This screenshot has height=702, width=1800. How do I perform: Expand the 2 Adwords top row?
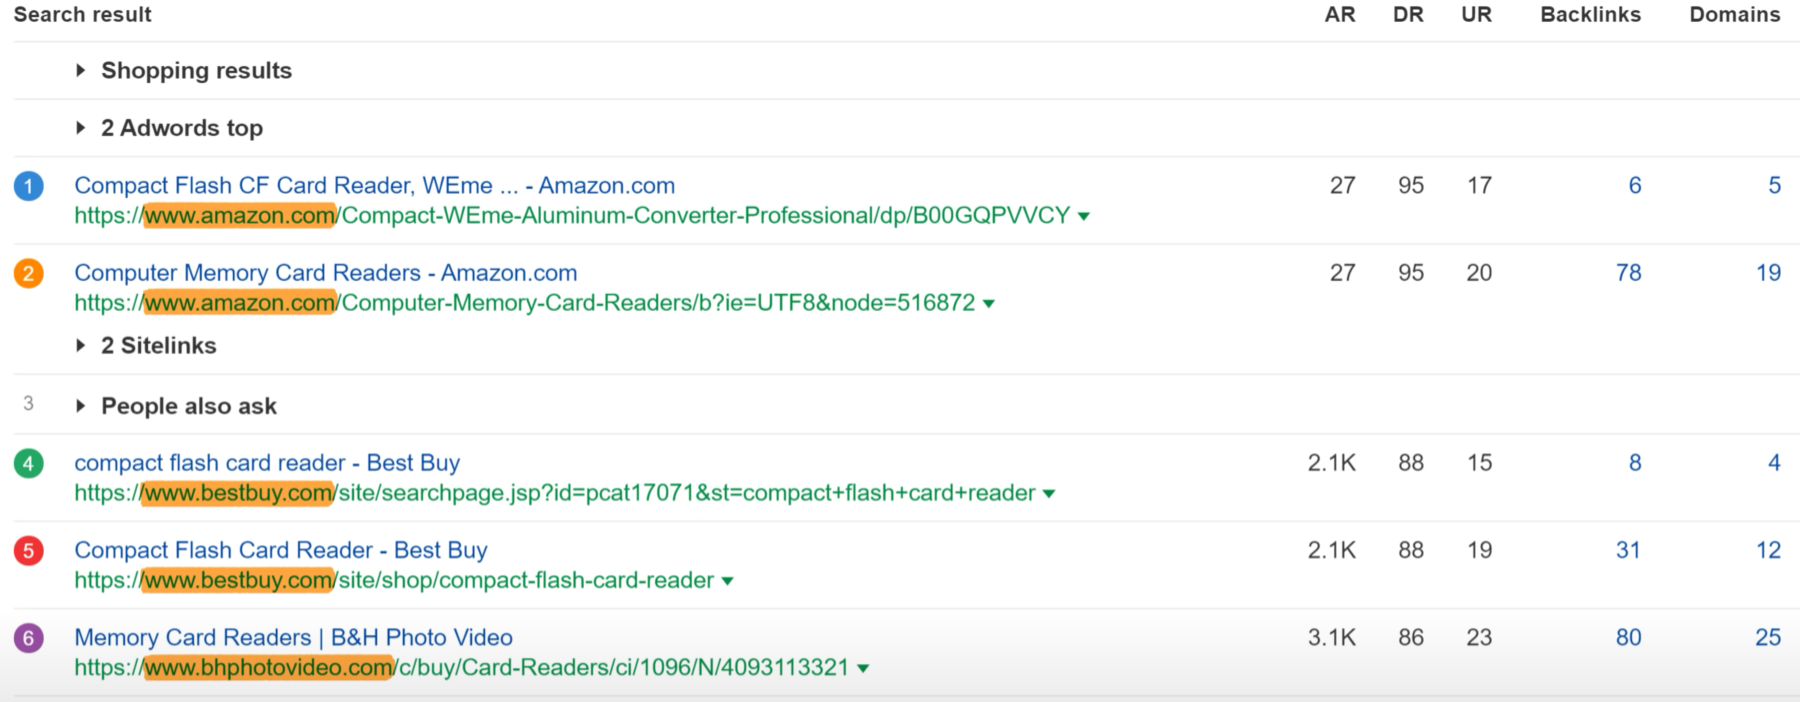point(81,128)
